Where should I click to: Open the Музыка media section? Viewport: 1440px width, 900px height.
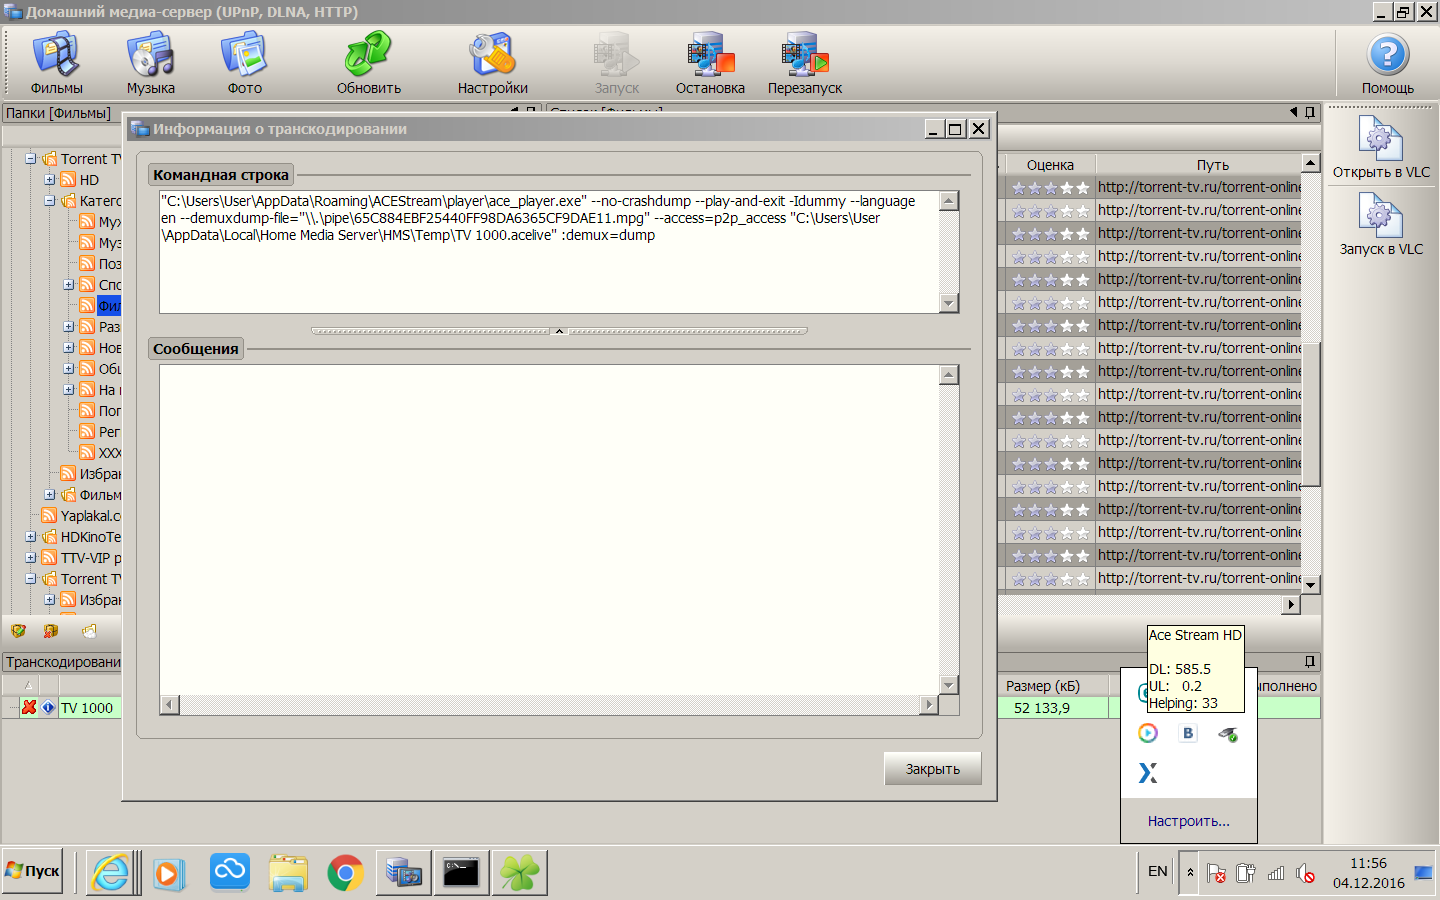pyautogui.click(x=150, y=62)
